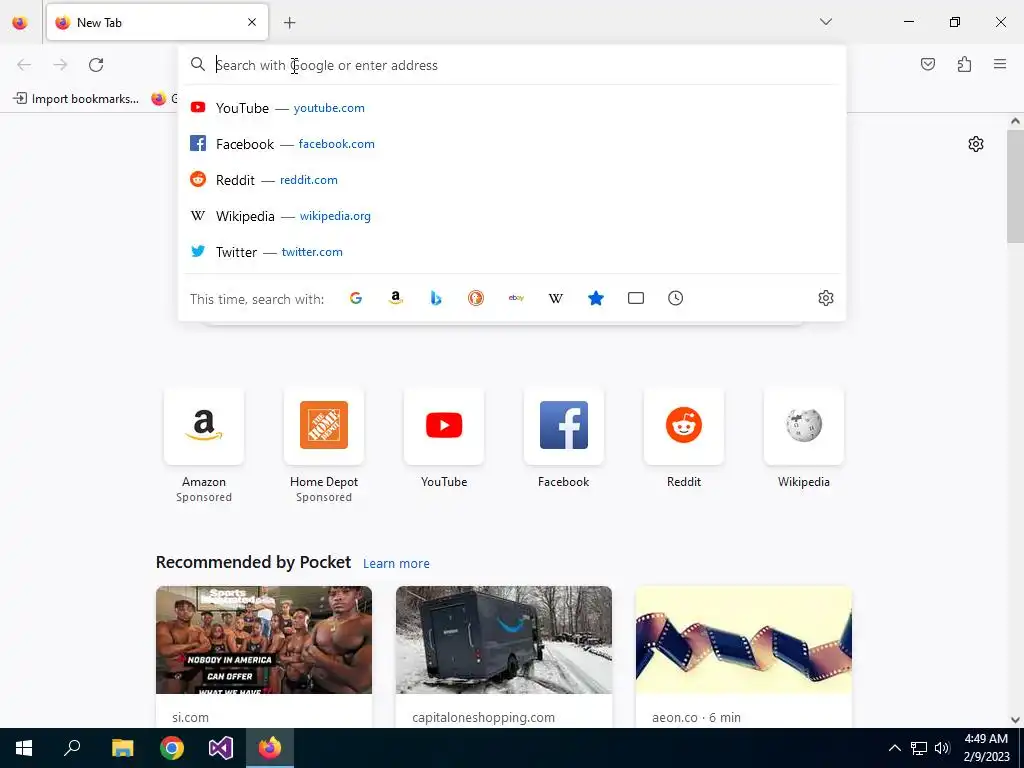Search this time with Bing icon
Image resolution: width=1024 pixels, height=768 pixels.
436,298
